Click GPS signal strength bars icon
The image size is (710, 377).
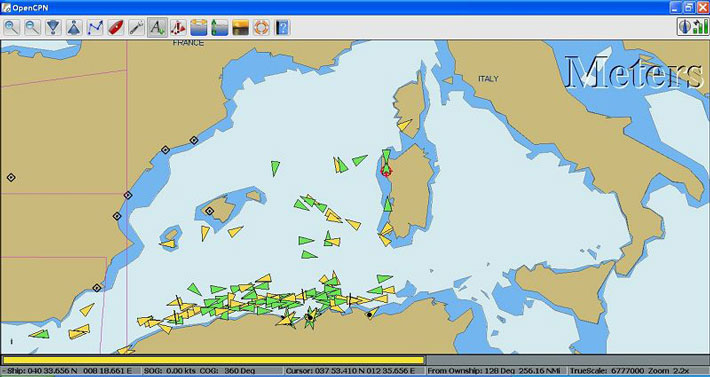(700, 27)
